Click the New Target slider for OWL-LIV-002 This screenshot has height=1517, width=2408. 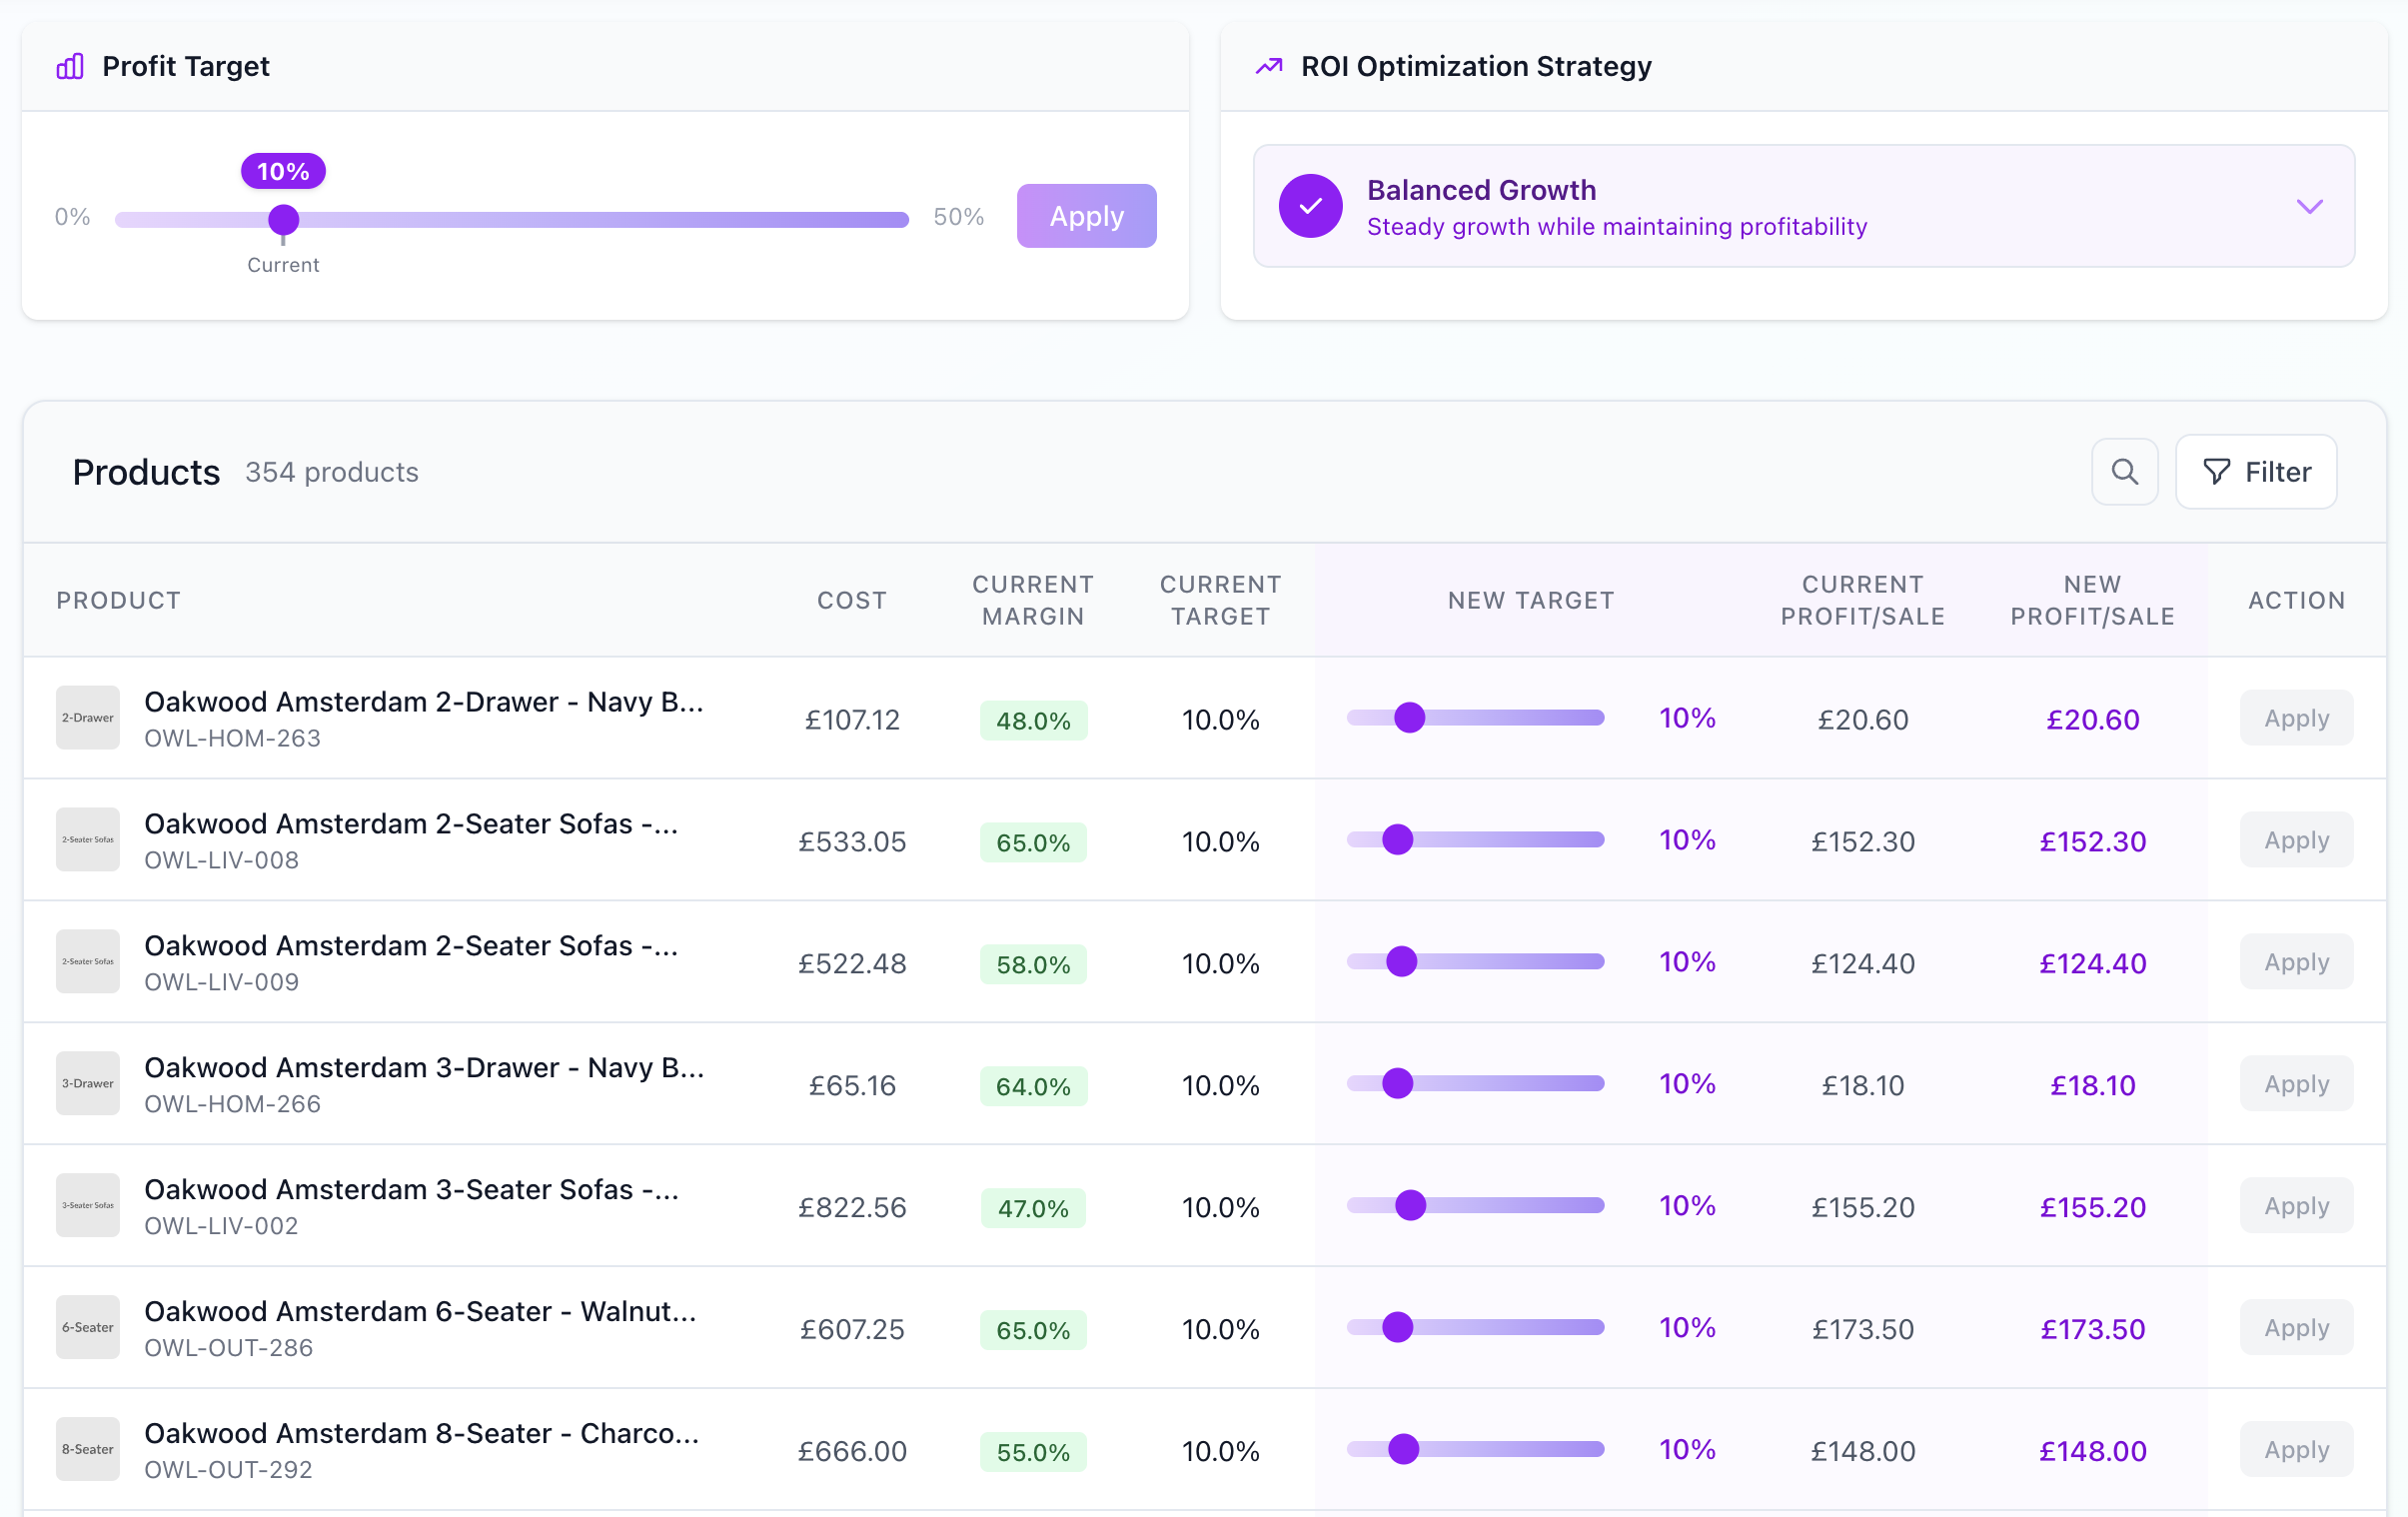point(1409,1205)
